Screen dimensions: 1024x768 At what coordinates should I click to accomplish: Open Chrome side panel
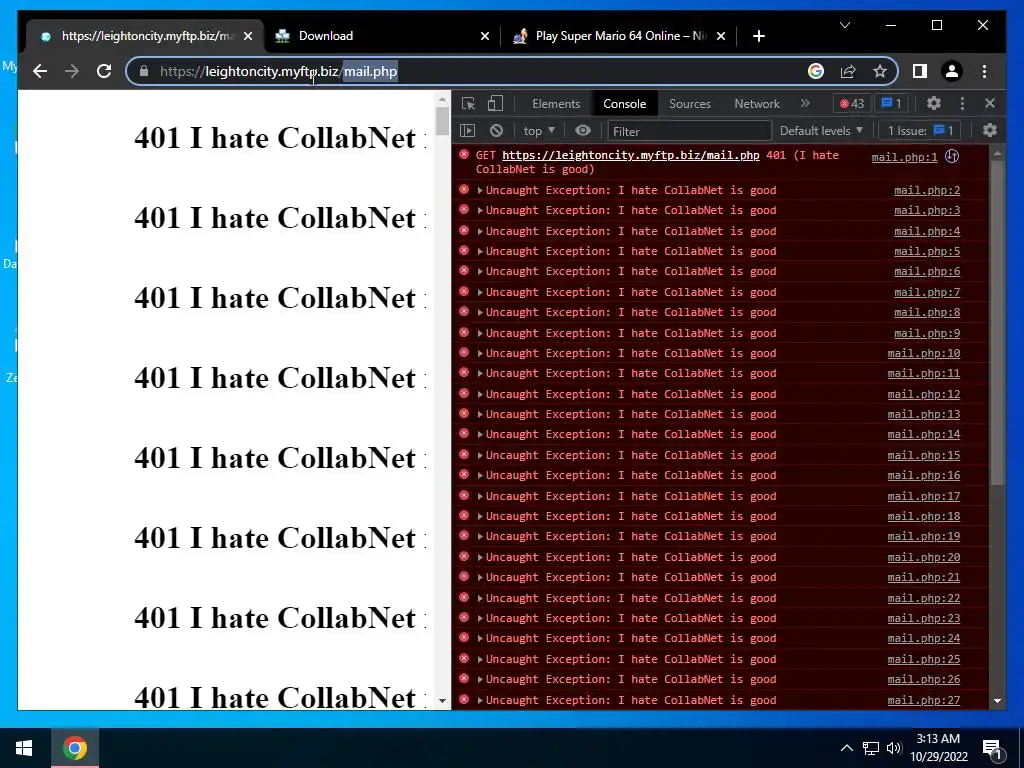[x=920, y=71]
